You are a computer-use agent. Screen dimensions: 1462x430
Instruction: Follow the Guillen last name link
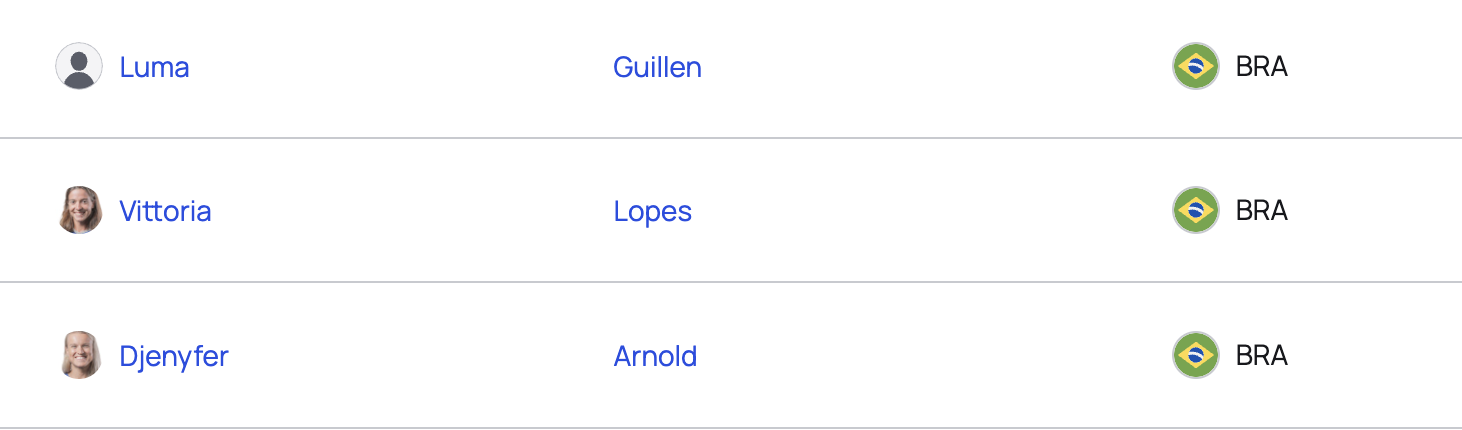(x=657, y=67)
